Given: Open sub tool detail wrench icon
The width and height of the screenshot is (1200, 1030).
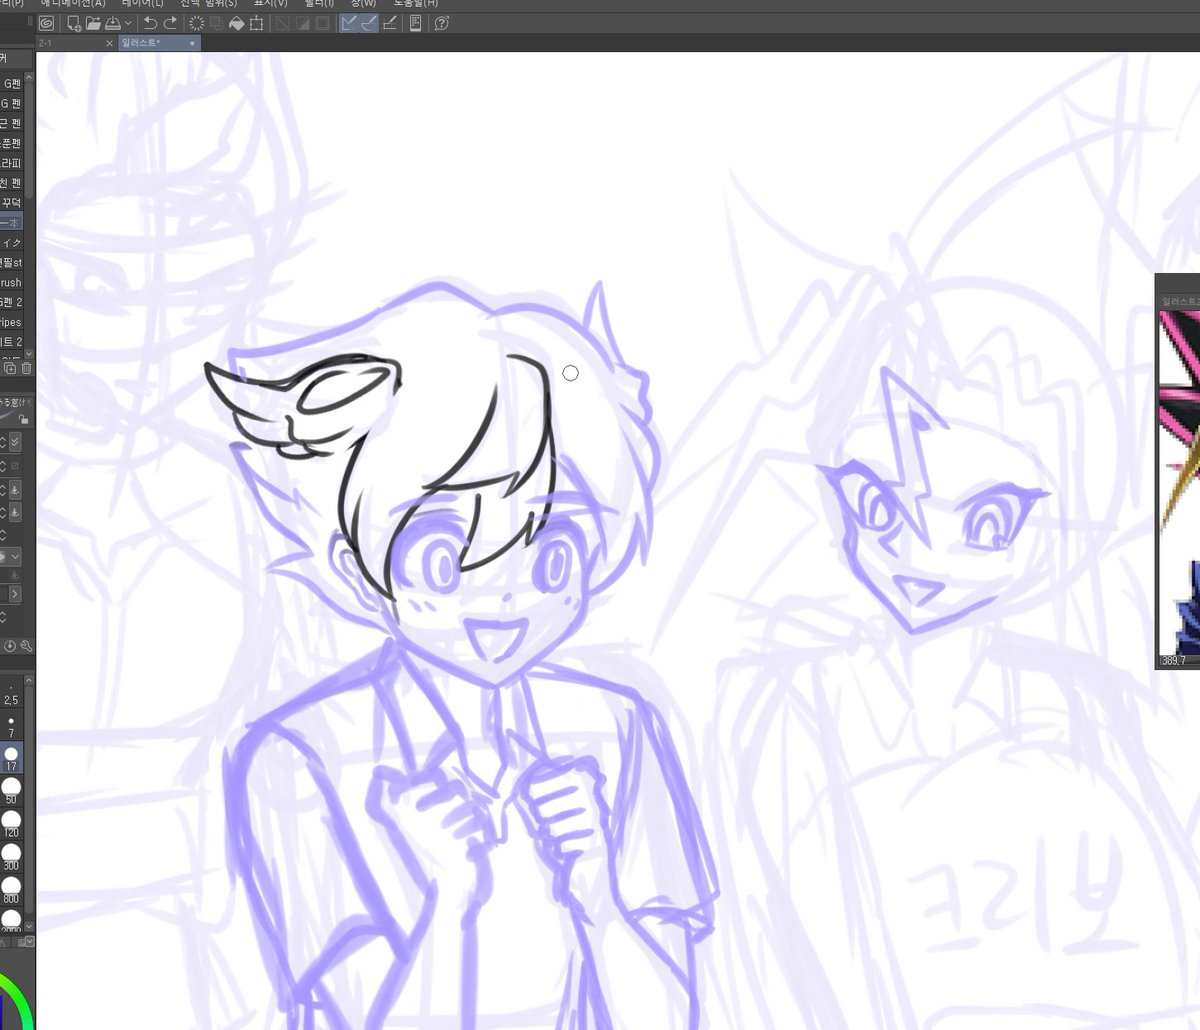Looking at the screenshot, I should coord(26,647).
